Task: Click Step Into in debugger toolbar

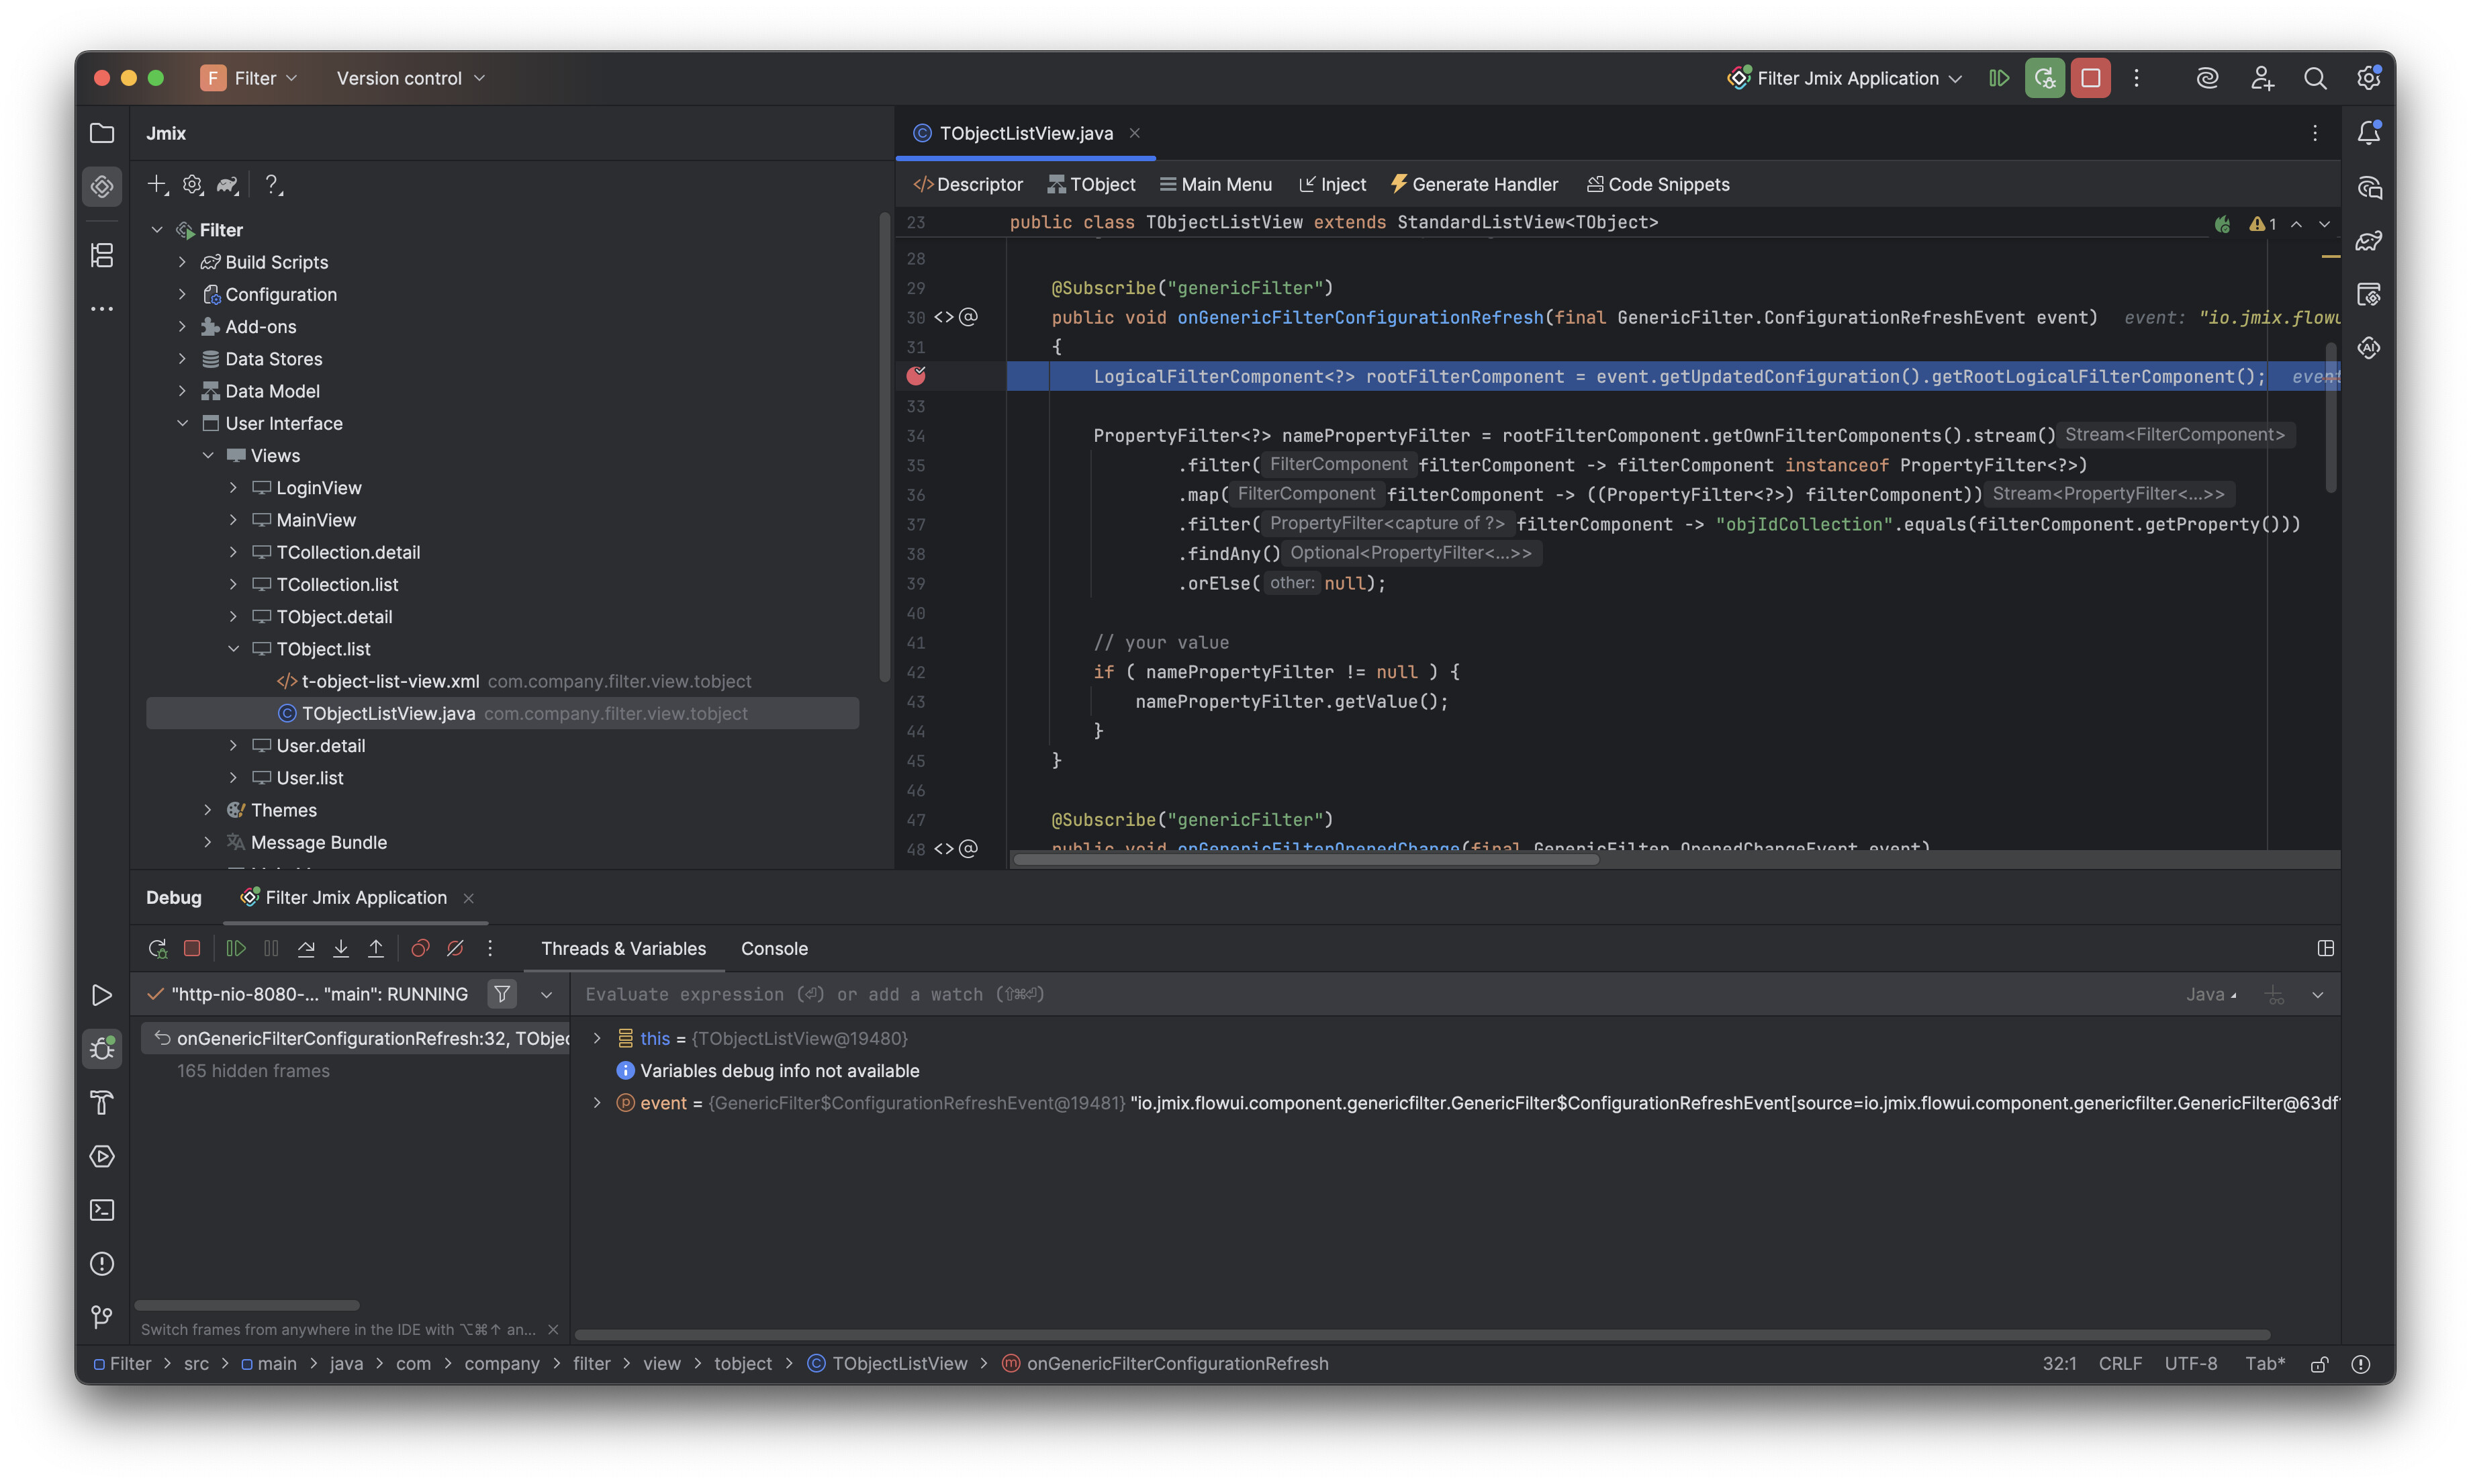Action: [x=341, y=948]
